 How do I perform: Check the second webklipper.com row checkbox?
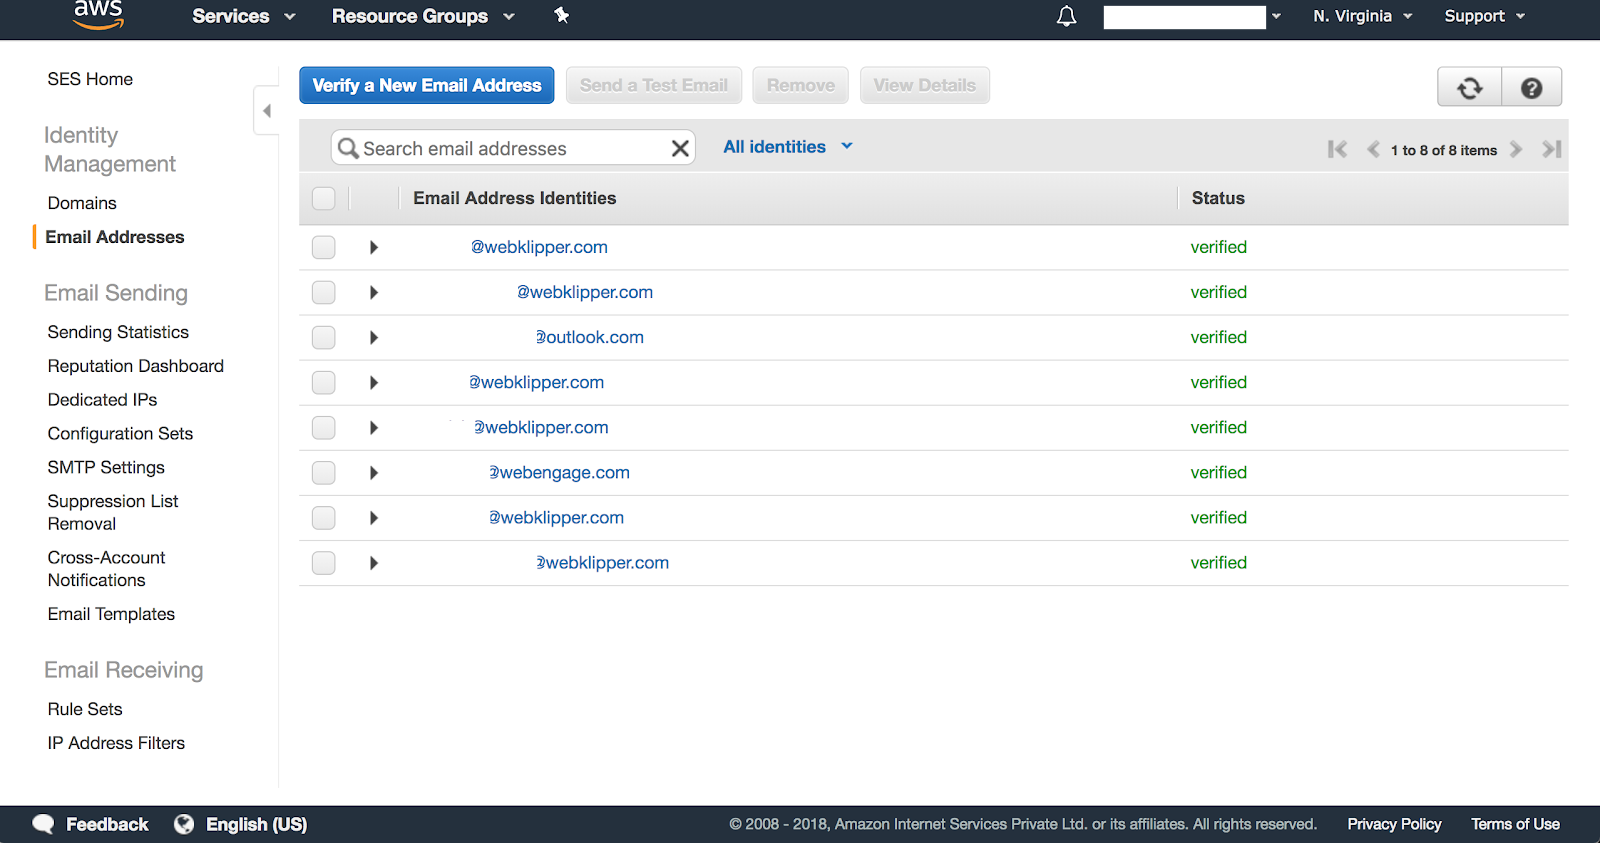coord(324,292)
